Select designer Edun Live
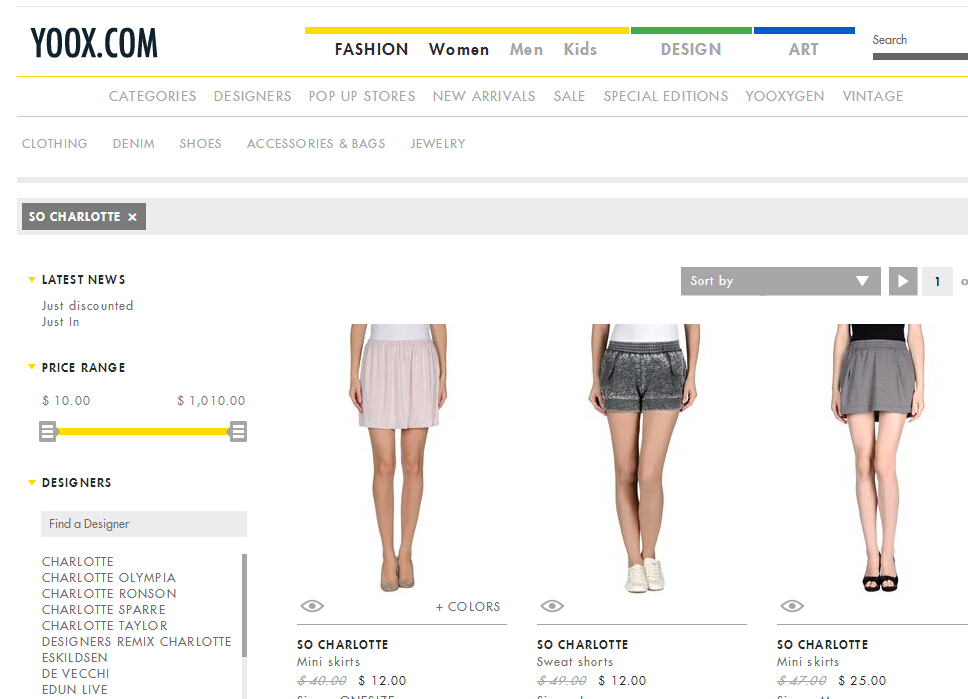Viewport: 968px width, 699px height. 75,690
